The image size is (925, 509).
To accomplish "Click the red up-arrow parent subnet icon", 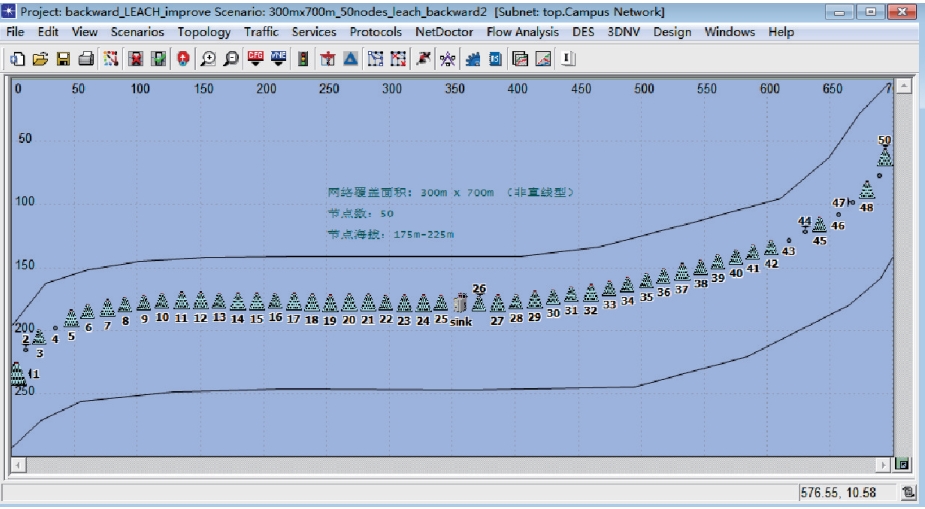I will 183,59.
